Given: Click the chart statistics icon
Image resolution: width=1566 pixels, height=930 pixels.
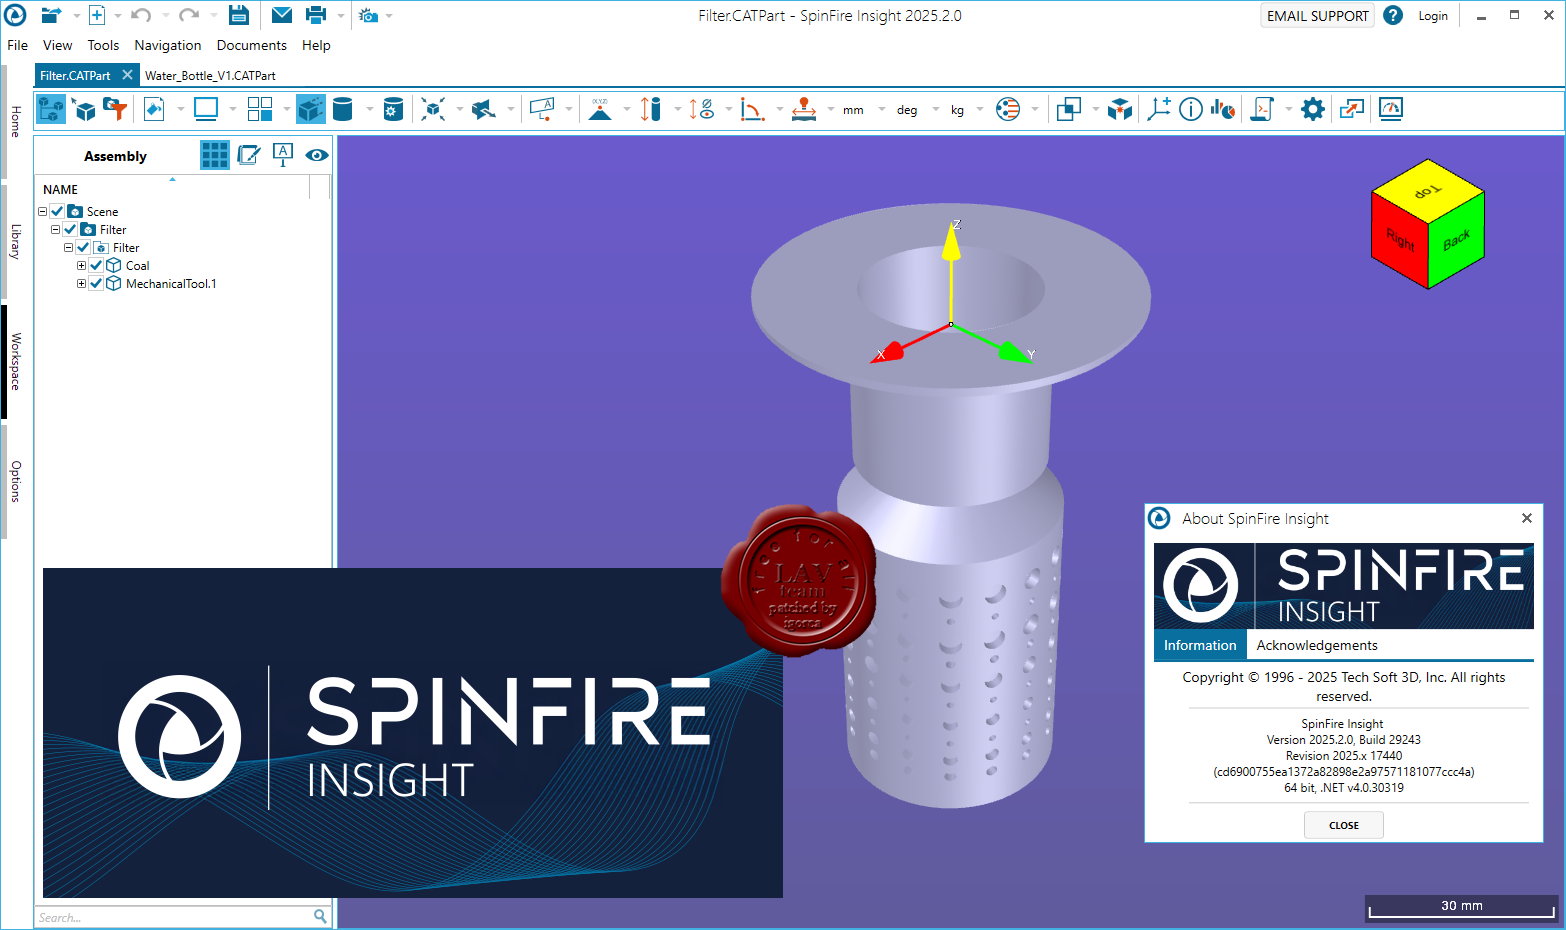Looking at the screenshot, I should click(1222, 109).
